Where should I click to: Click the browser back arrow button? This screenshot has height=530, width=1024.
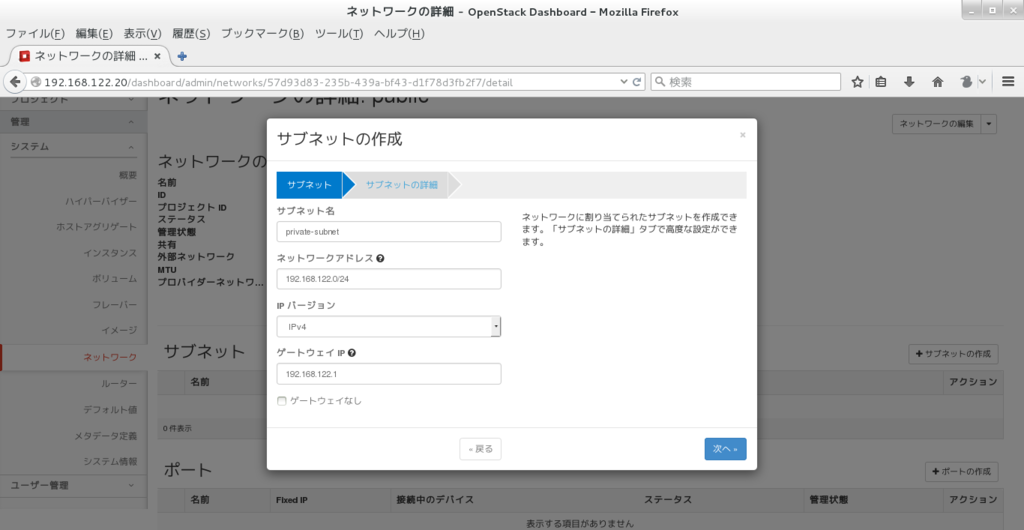(16, 82)
